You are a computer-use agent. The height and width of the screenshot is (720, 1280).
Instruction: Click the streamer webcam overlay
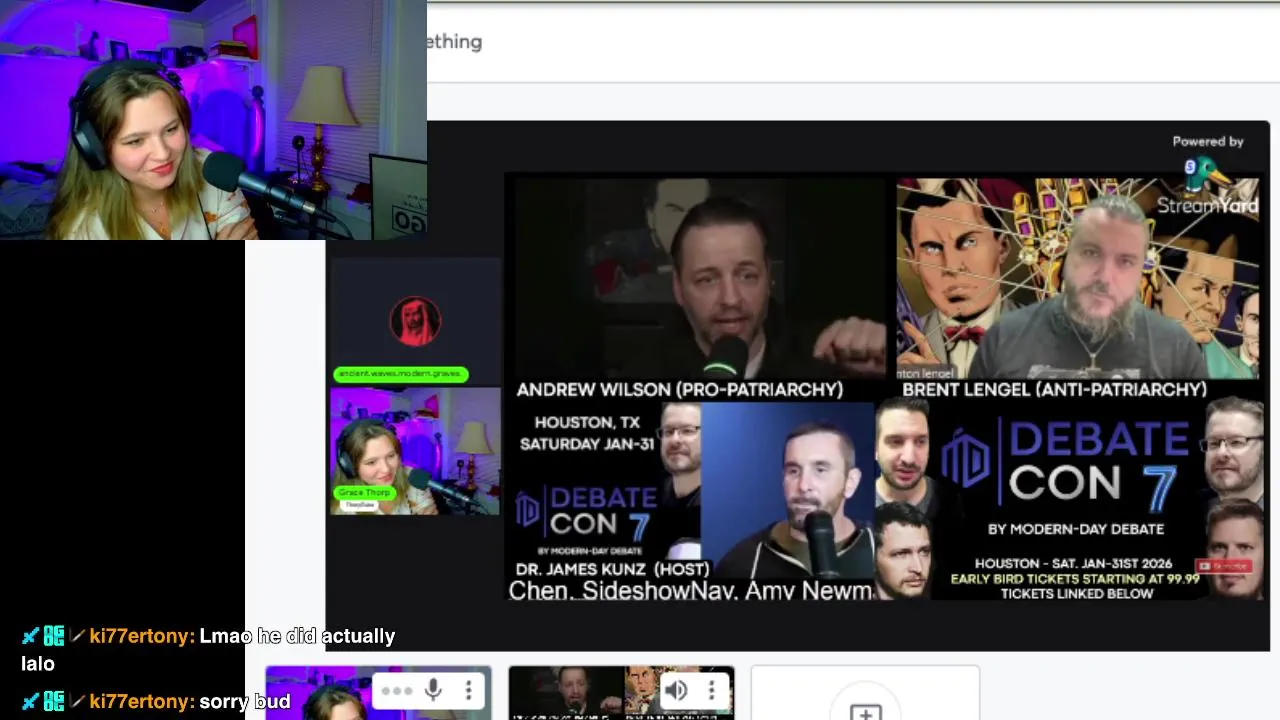pyautogui.click(x=213, y=120)
